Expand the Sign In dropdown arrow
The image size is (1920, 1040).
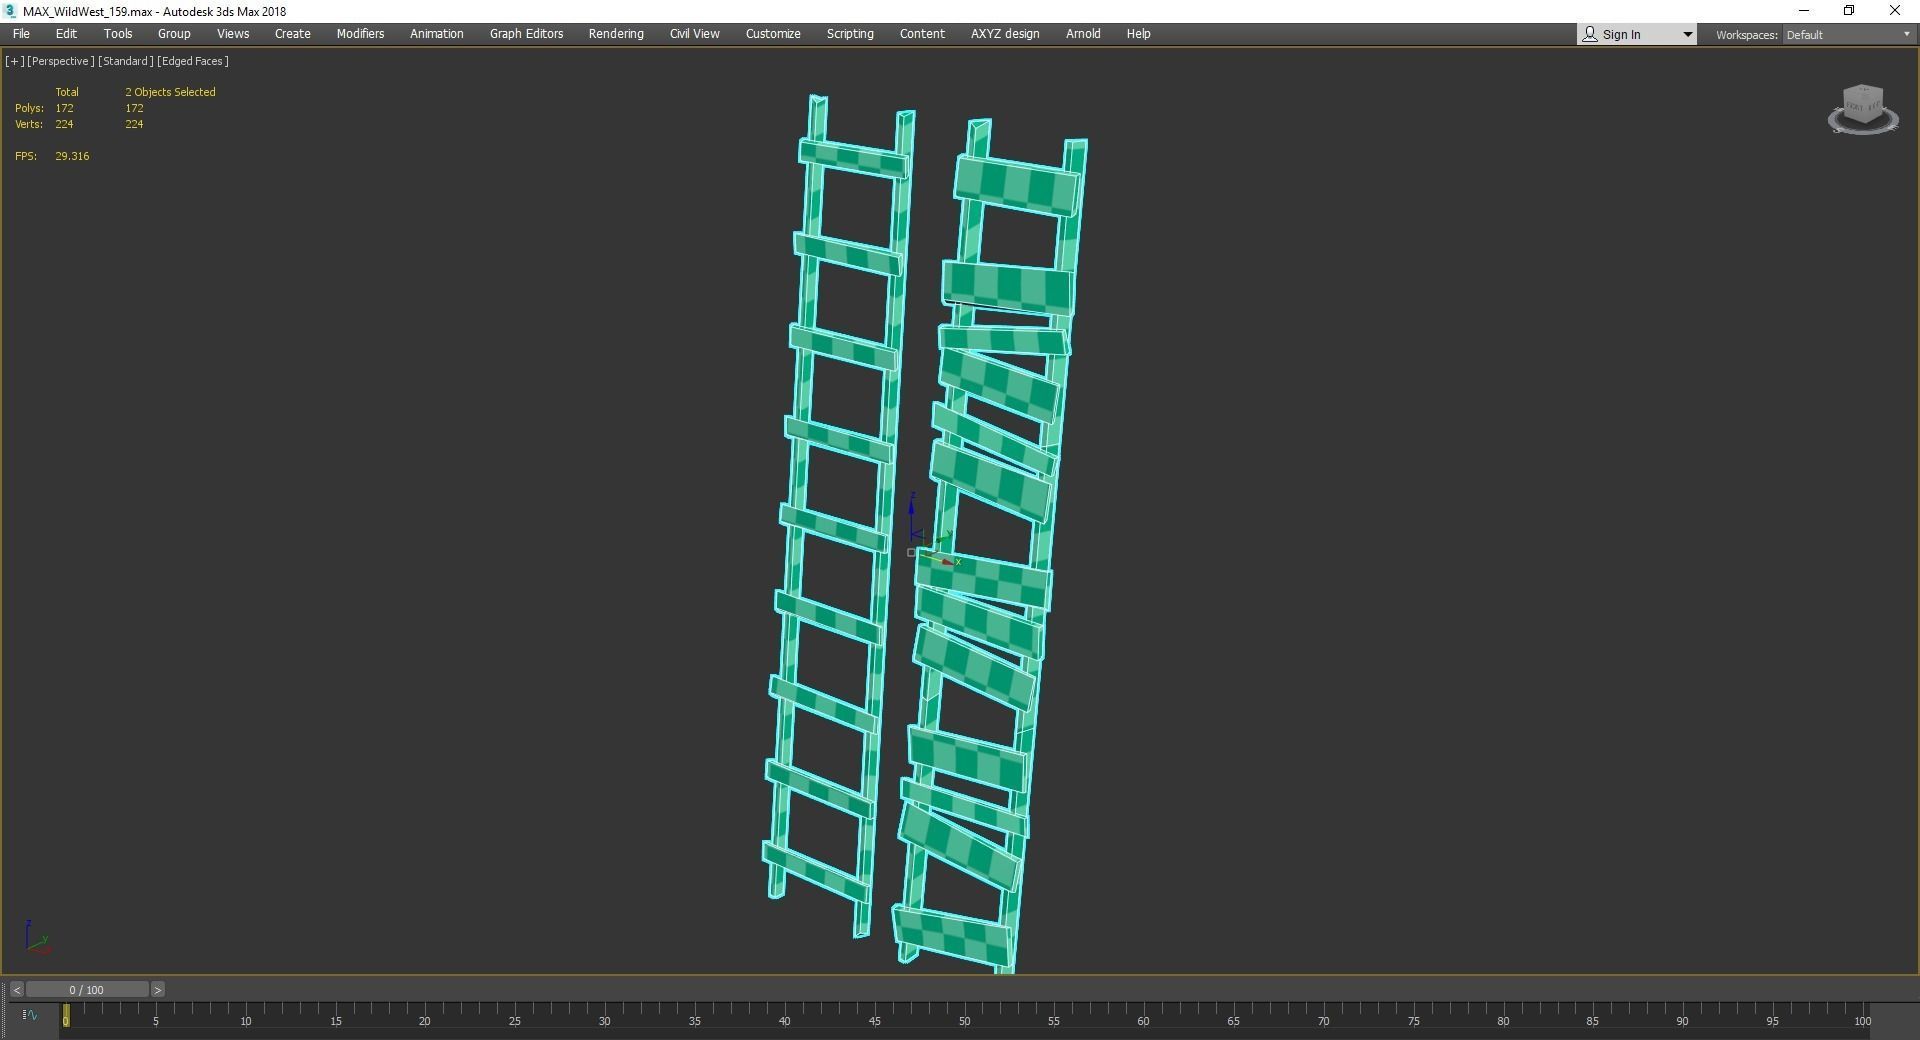(x=1688, y=33)
